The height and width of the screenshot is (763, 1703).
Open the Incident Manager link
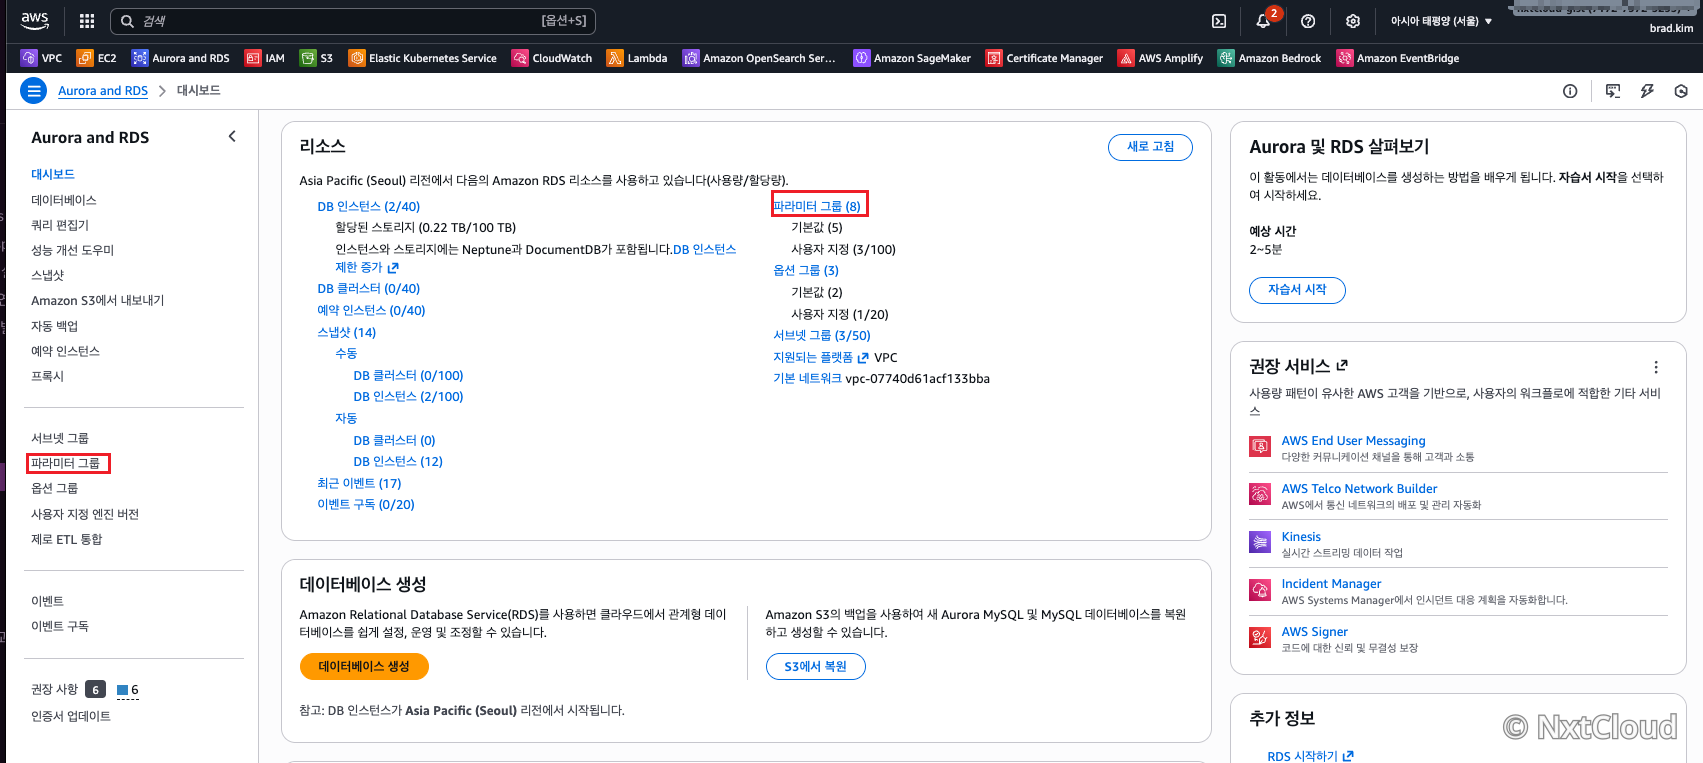coord(1332,584)
